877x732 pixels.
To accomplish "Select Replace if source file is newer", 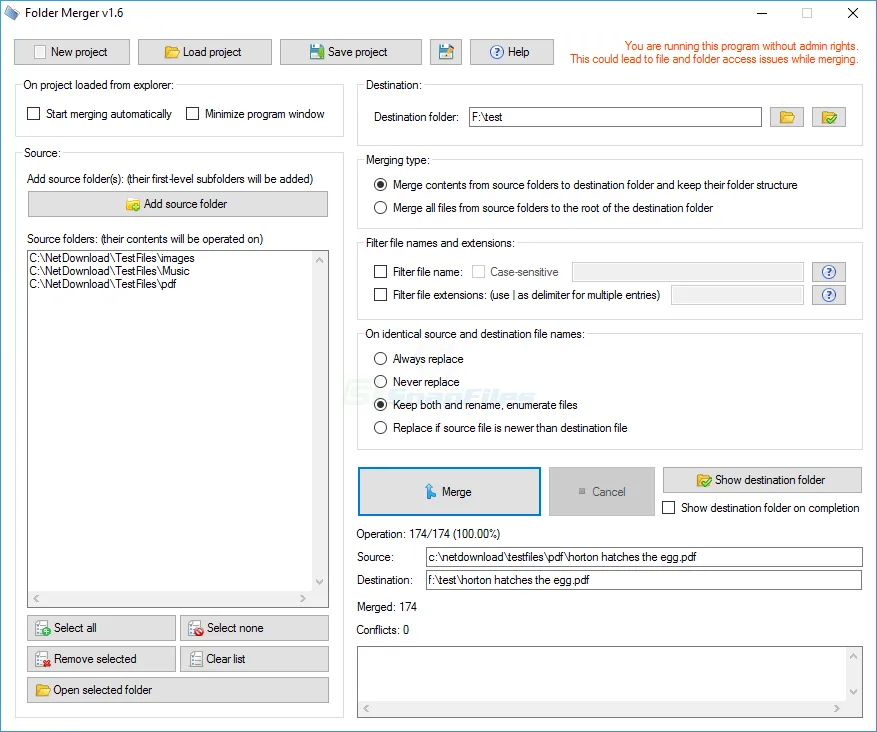I will (x=380, y=428).
